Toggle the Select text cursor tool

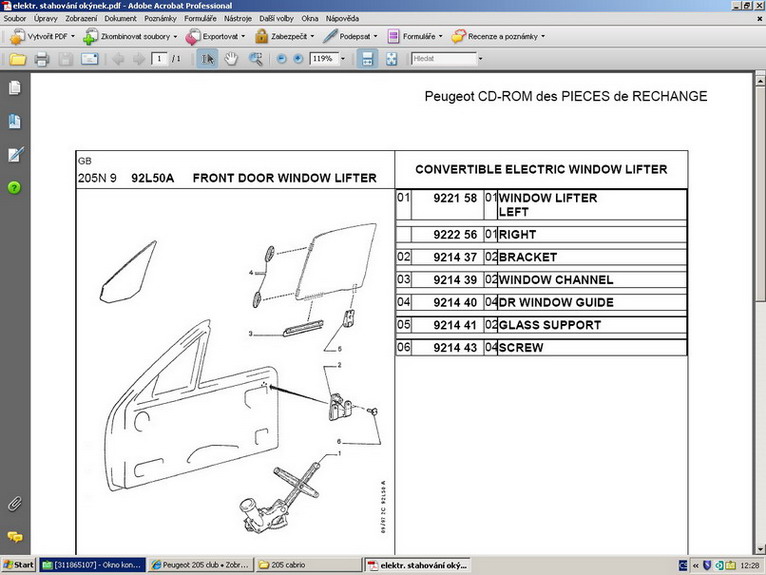tap(207, 59)
